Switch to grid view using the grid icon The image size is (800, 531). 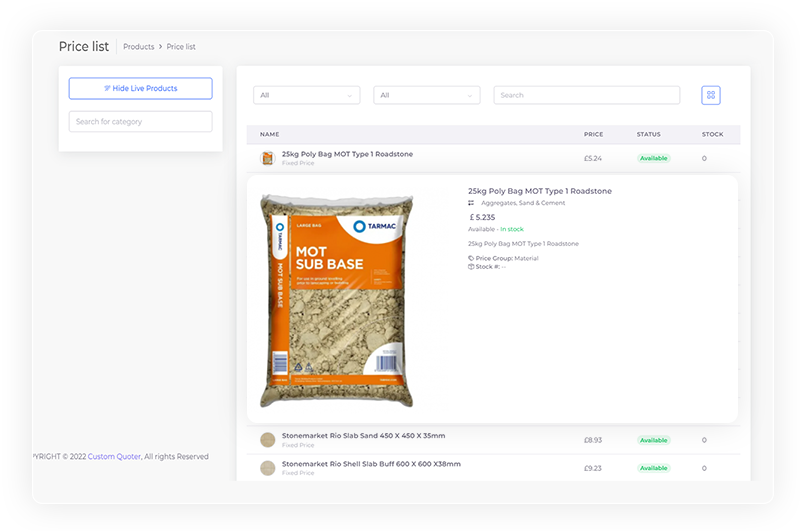click(x=711, y=95)
